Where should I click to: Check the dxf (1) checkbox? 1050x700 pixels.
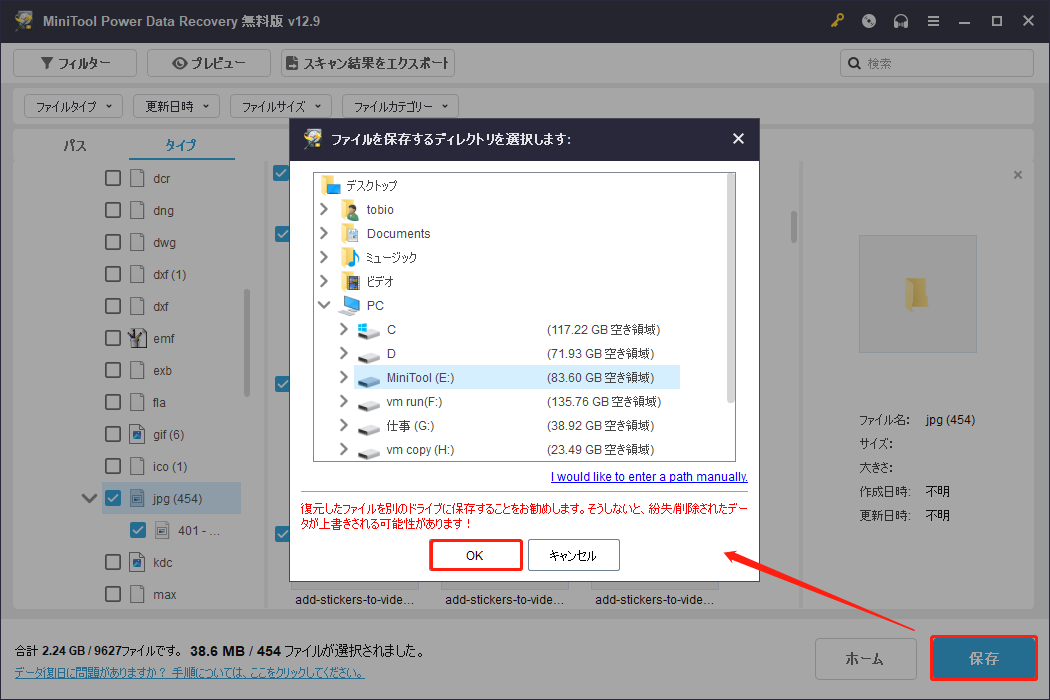coord(113,274)
